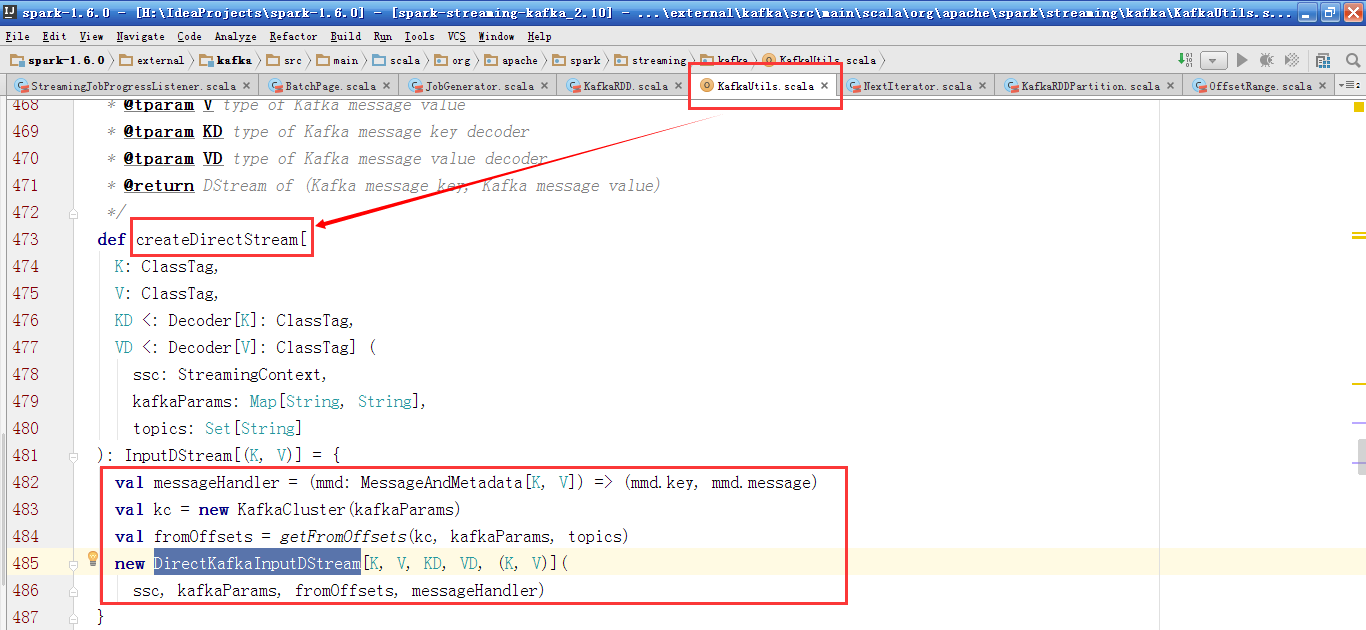
Task: Click the Make Project build icon
Action: click(x=1185, y=60)
